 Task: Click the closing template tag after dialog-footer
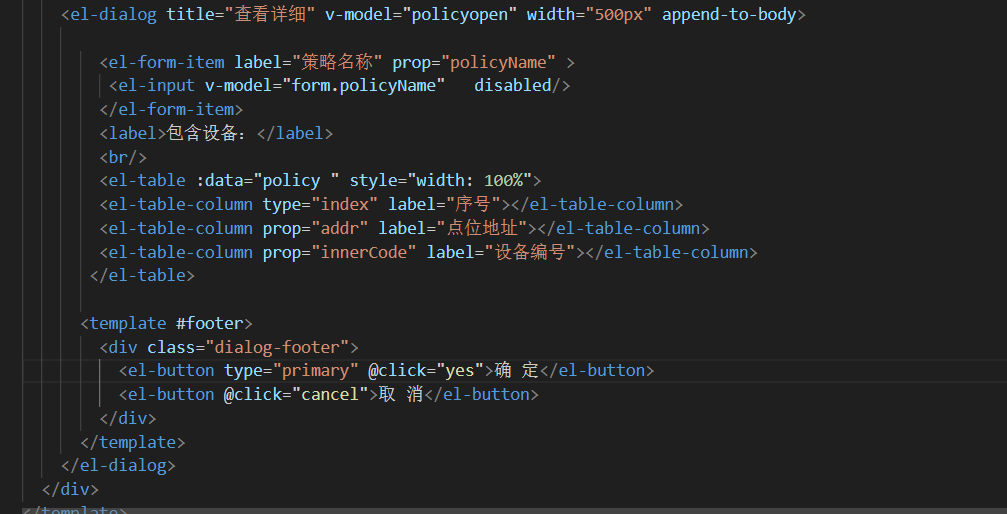pyautogui.click(x=133, y=442)
